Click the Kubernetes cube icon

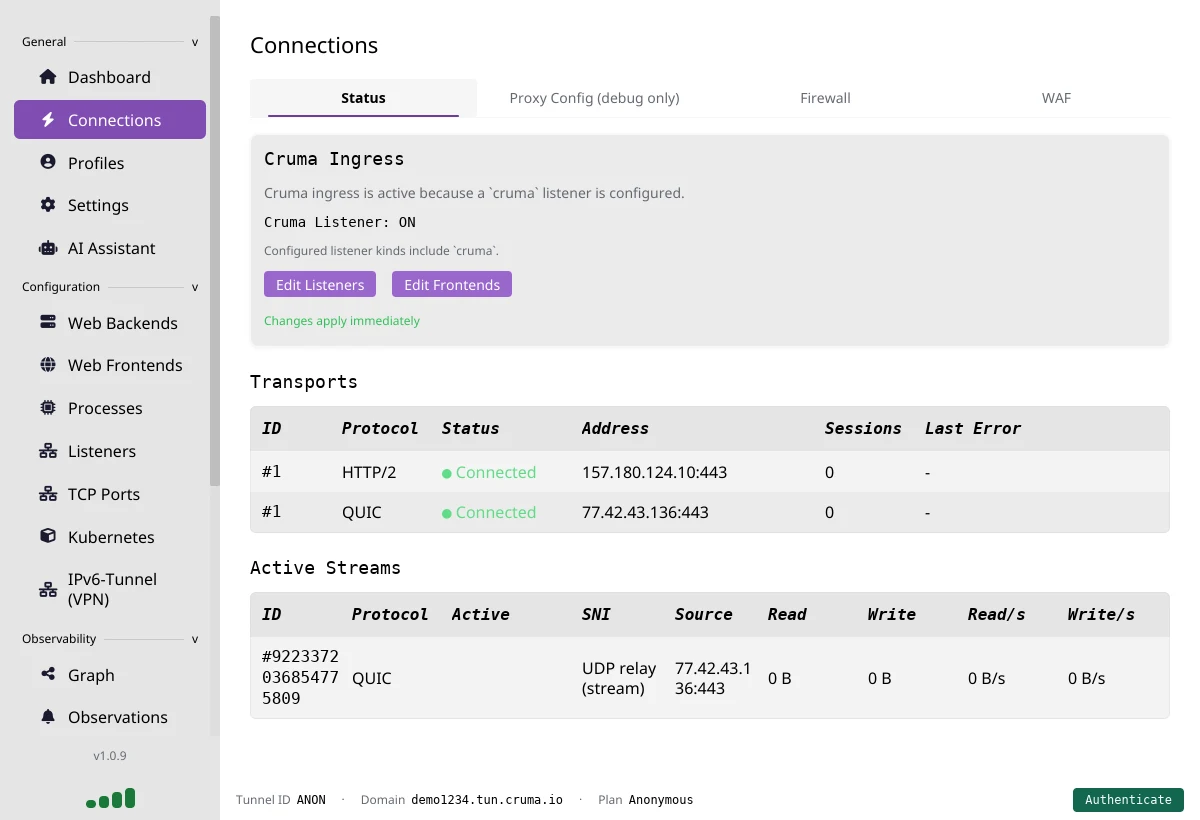click(47, 536)
